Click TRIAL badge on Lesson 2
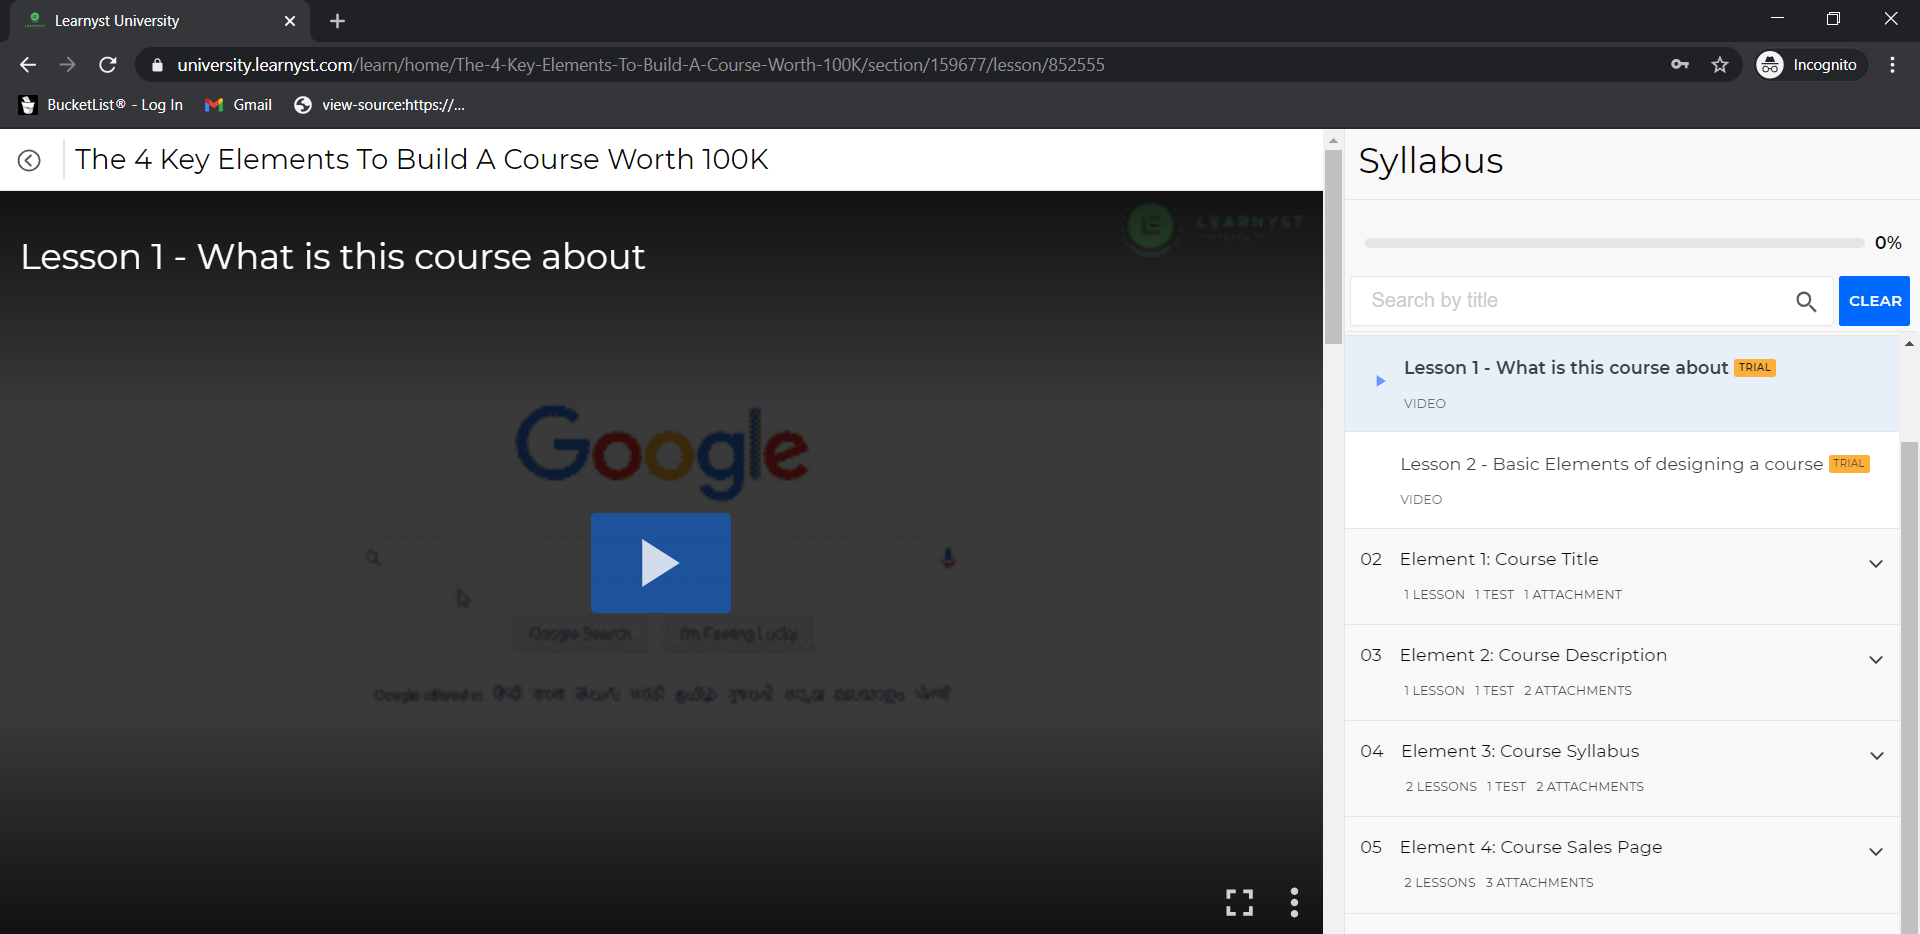The height and width of the screenshot is (934, 1920). (1849, 464)
